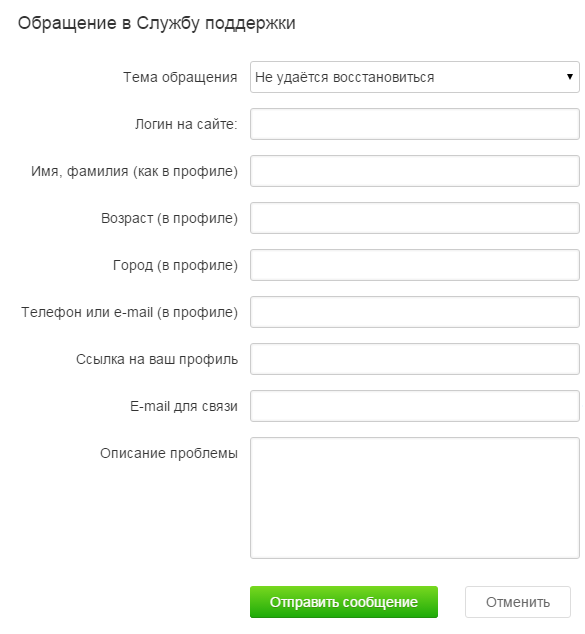The width and height of the screenshot is (585, 634).
Task: Click the 'Тема обращения' label text
Action: tap(180, 77)
